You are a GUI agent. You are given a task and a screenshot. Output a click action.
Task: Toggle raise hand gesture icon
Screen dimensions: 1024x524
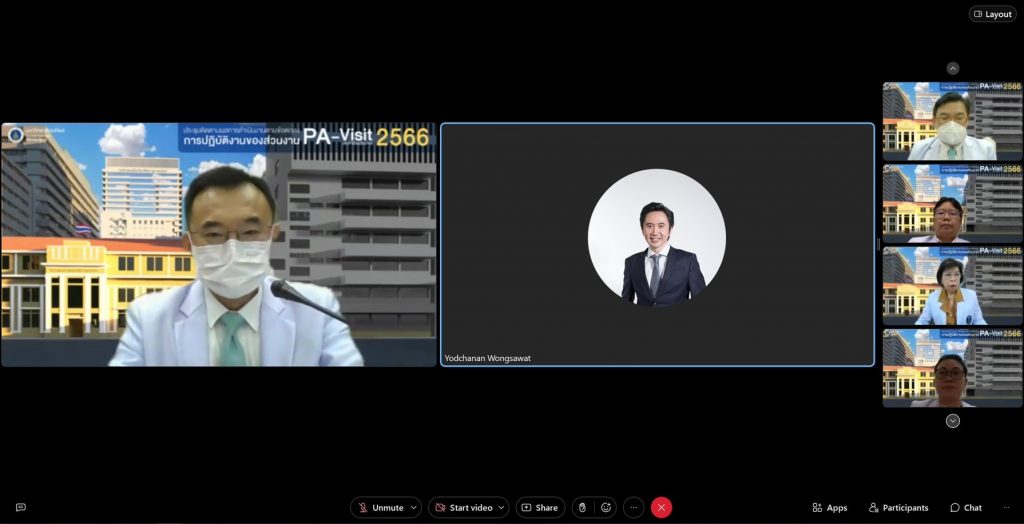(583, 508)
